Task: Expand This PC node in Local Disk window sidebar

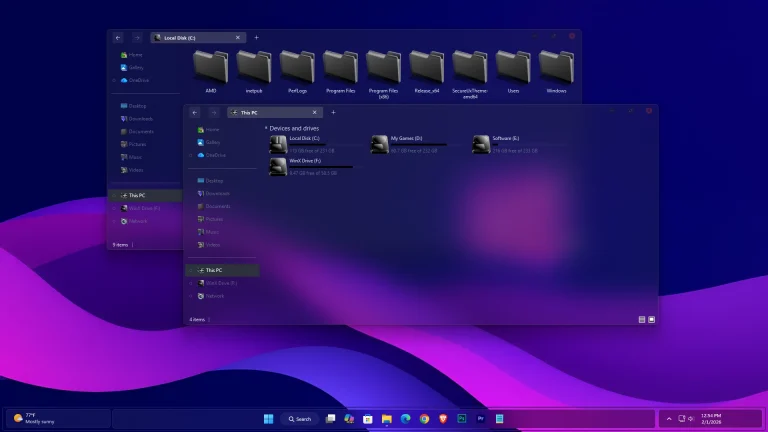Action: click(x=114, y=195)
